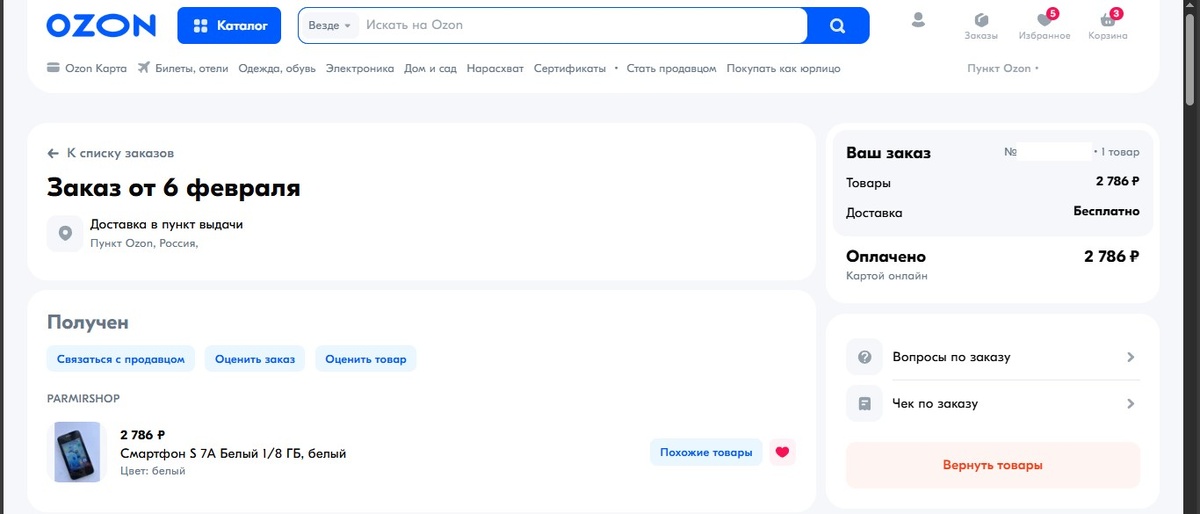Open Вопросы по заказу row
This screenshot has width=1200, height=514.
(993, 357)
